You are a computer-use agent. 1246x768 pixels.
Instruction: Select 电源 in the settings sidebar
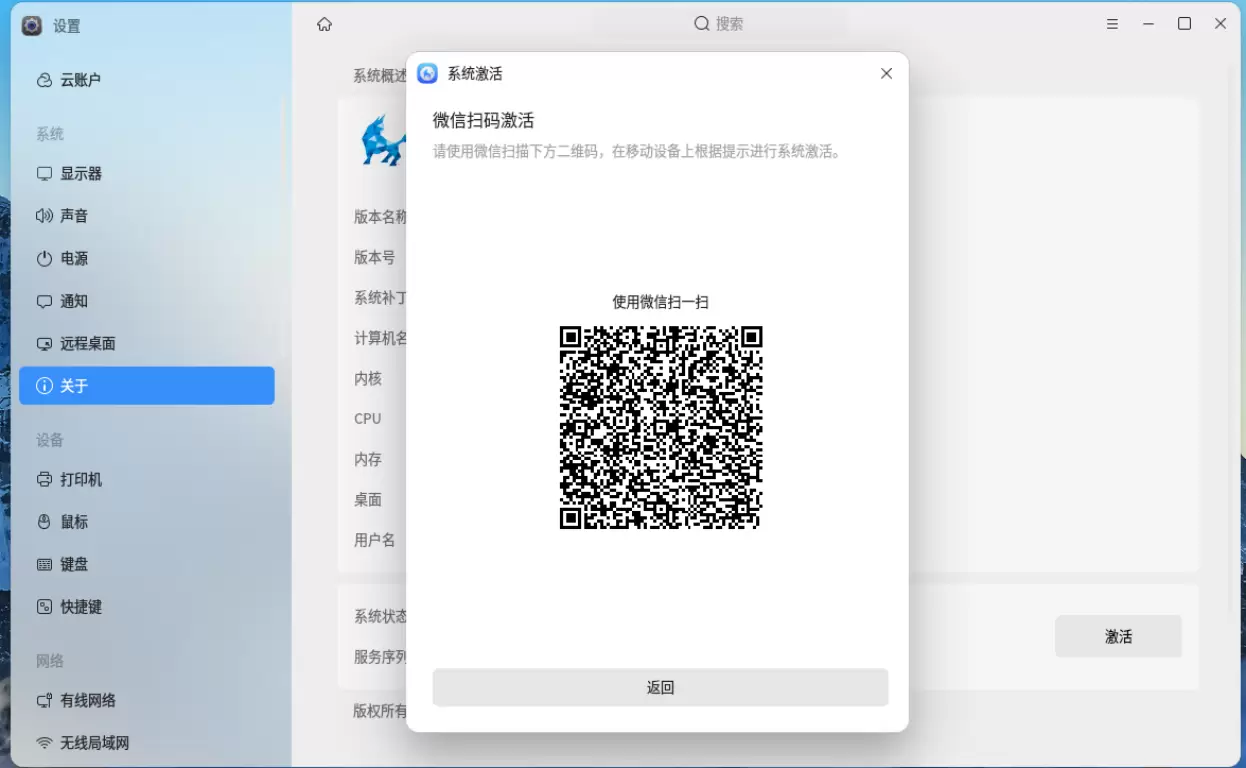[146, 258]
